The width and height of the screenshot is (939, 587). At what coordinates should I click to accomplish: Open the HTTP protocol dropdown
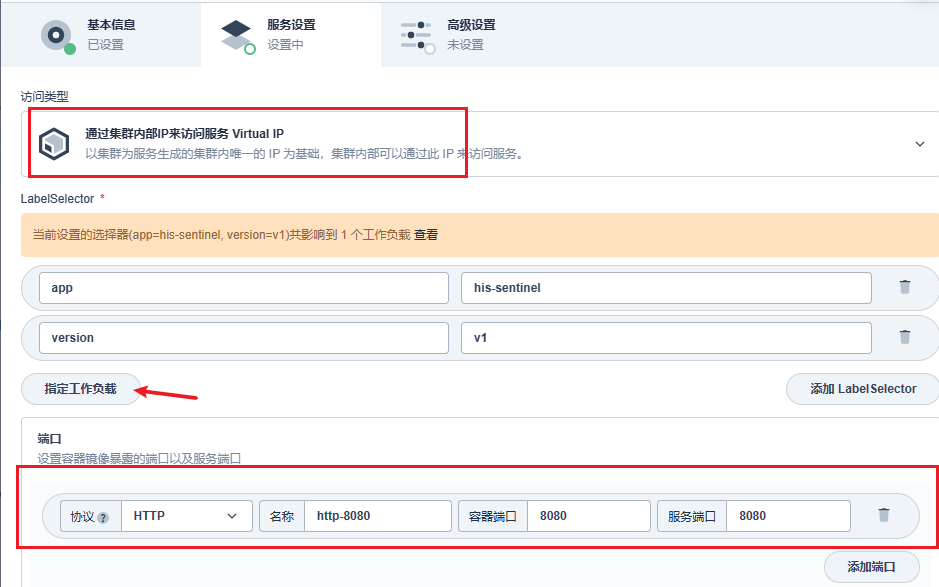click(186, 516)
